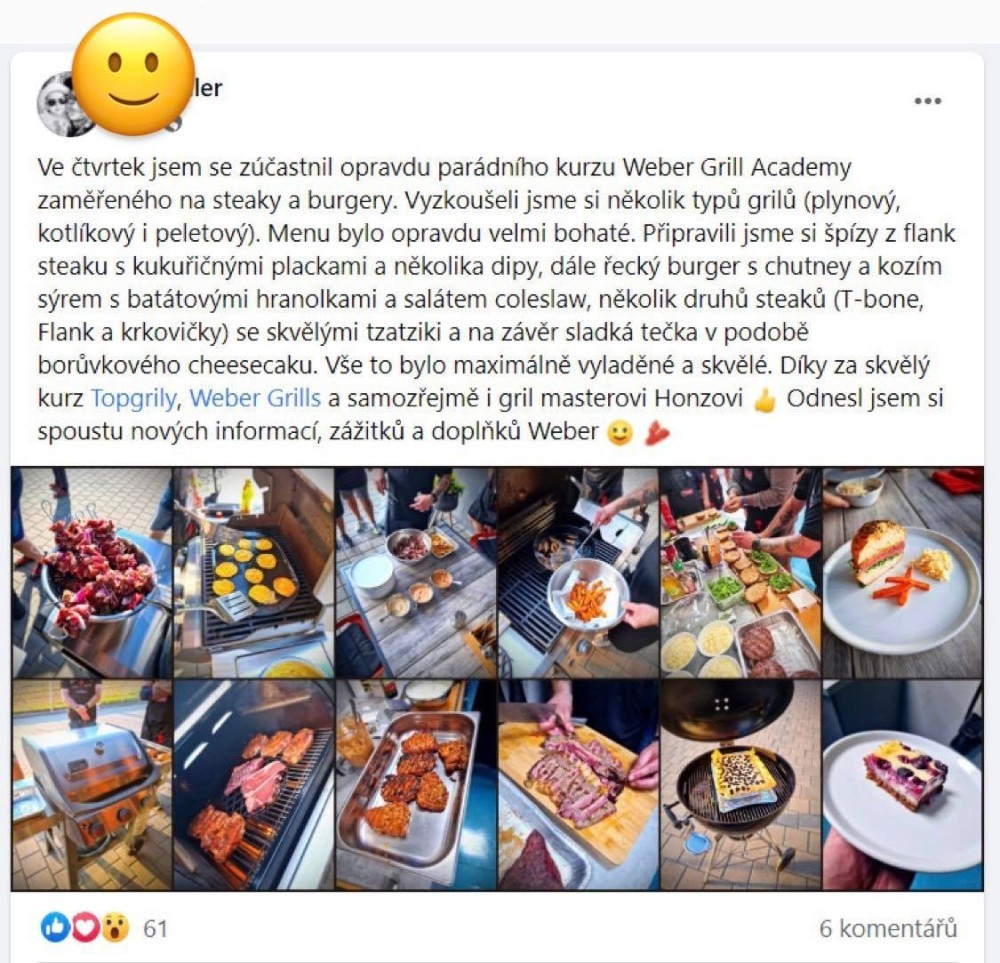Open the three-dot post options menu
This screenshot has height=963, width=1000.
(927, 101)
